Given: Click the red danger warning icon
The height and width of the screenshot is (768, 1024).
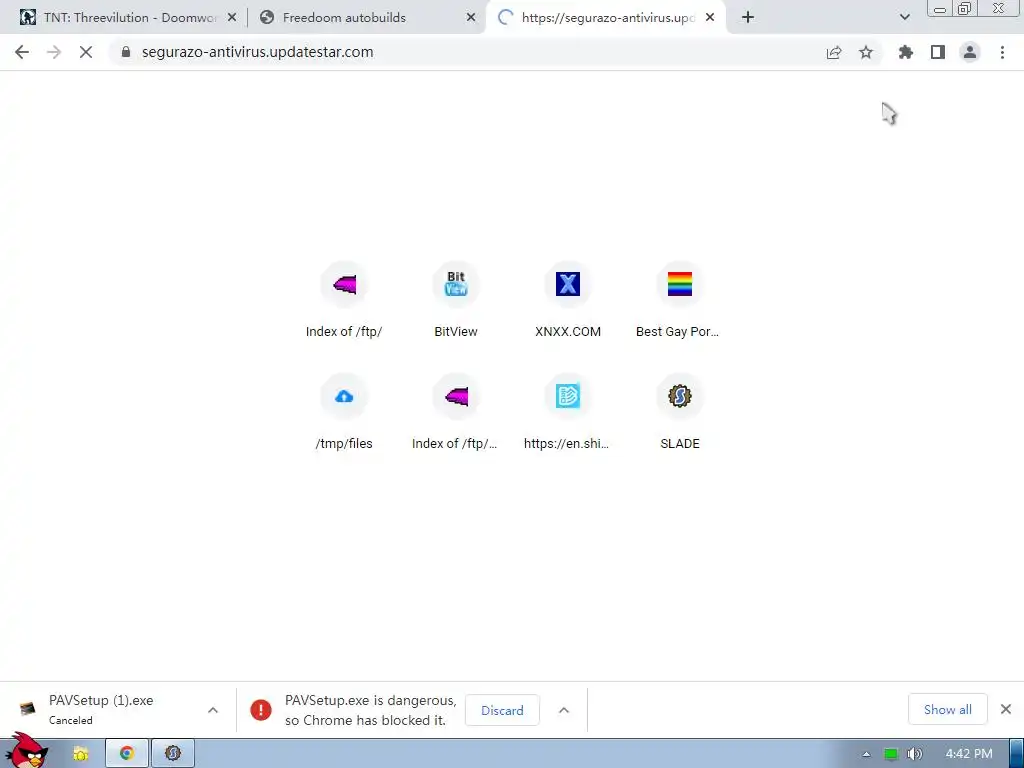Looking at the screenshot, I should click(x=261, y=710).
